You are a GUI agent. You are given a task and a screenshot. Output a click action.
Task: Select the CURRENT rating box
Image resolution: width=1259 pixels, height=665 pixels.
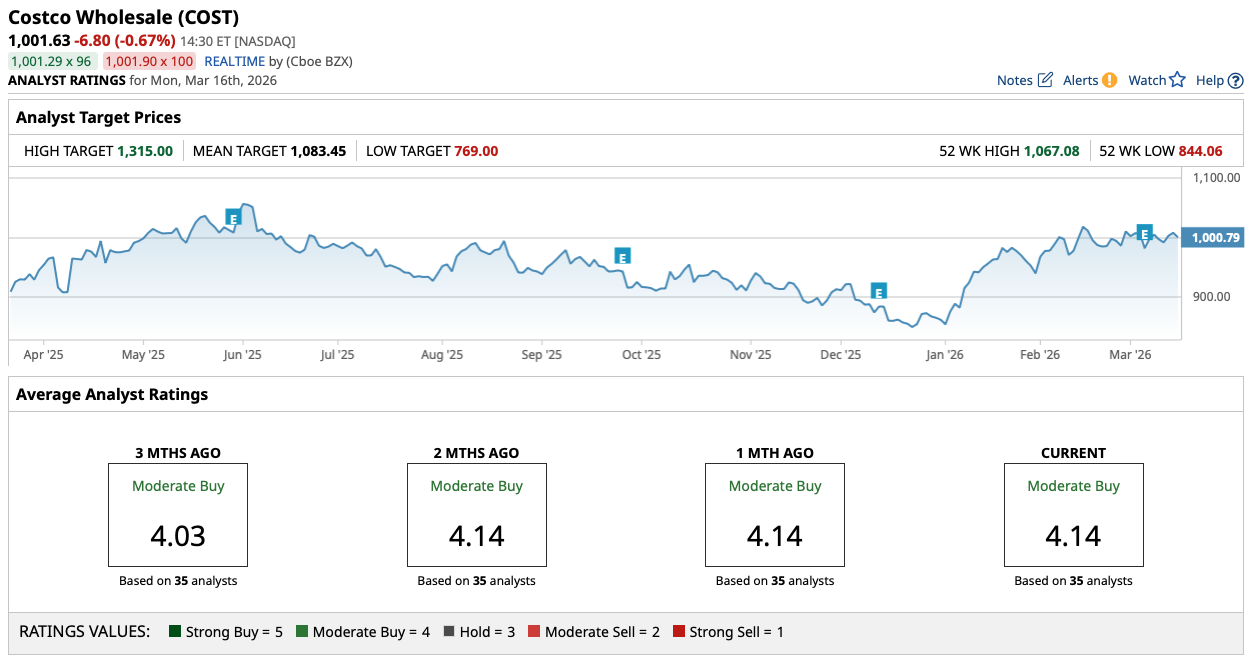[x=1074, y=515]
